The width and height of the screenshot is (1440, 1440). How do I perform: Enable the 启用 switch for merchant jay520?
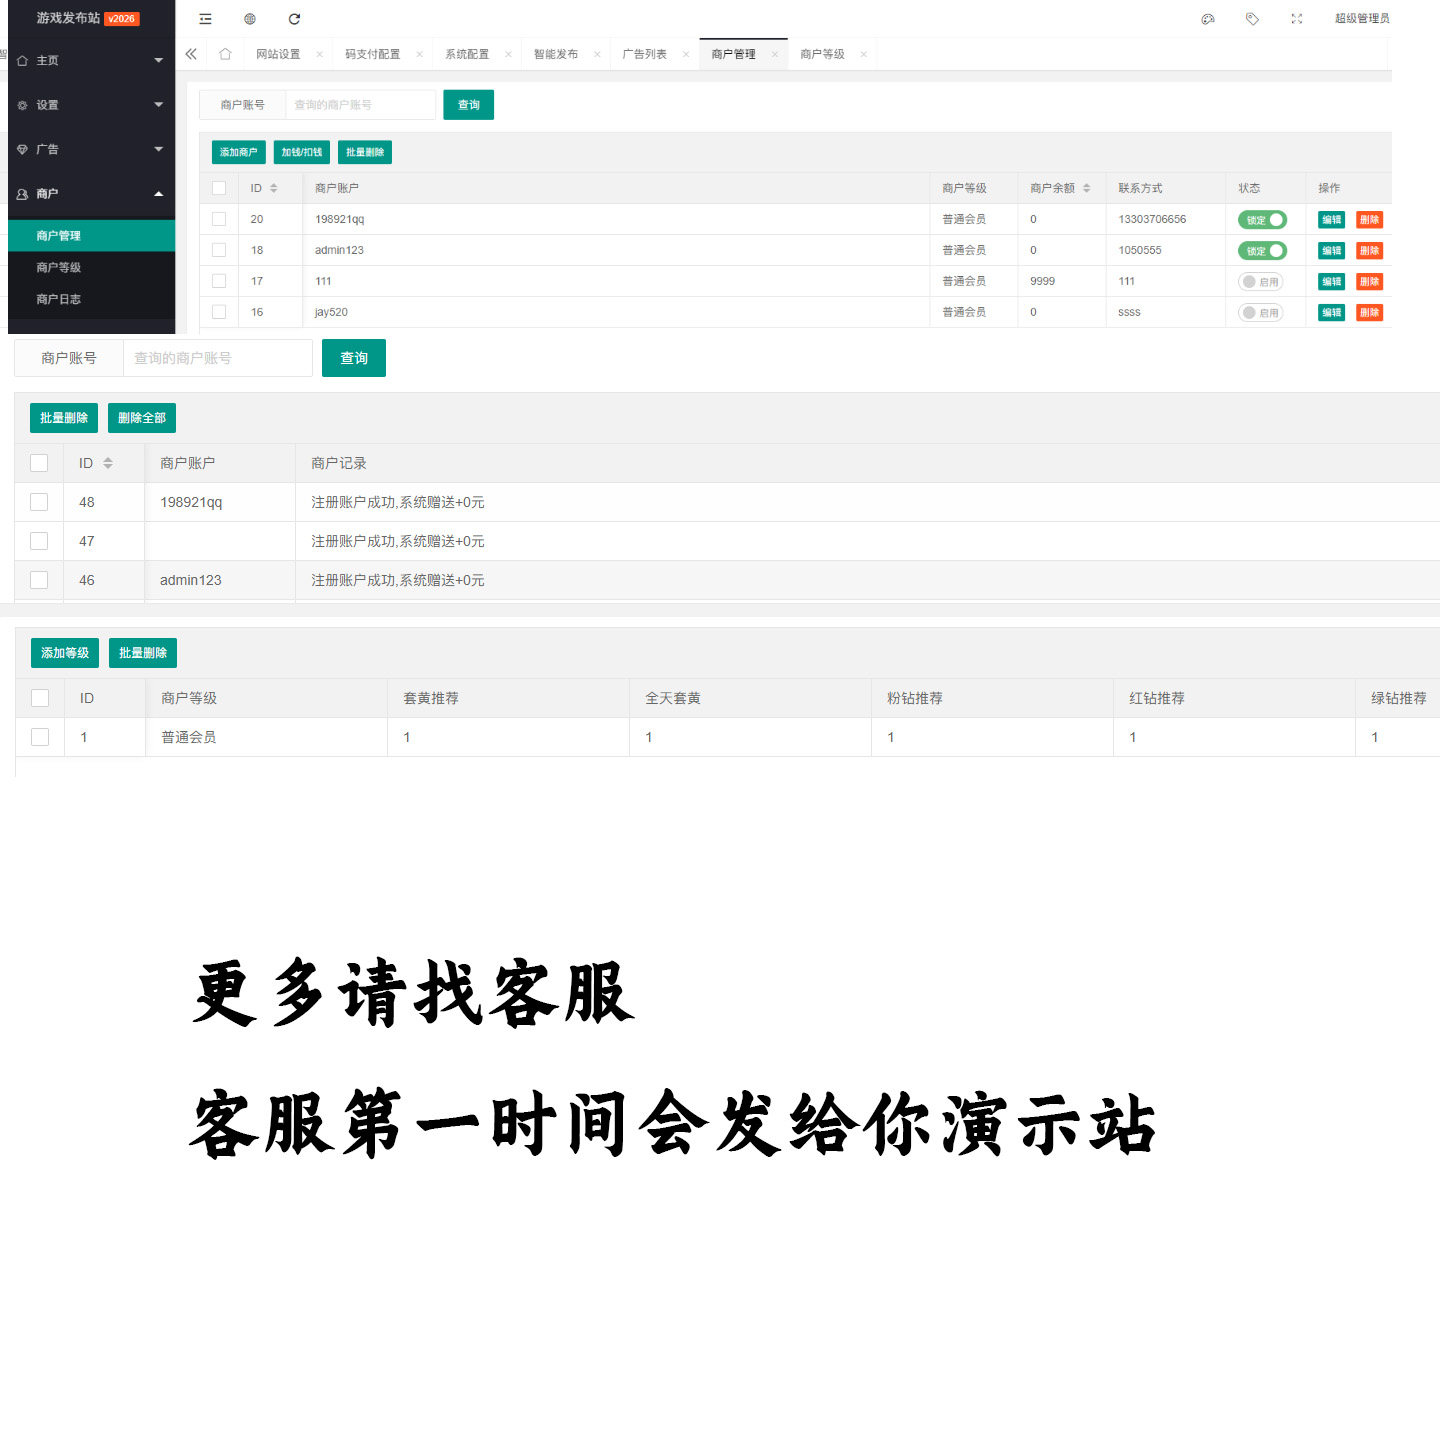[1260, 313]
